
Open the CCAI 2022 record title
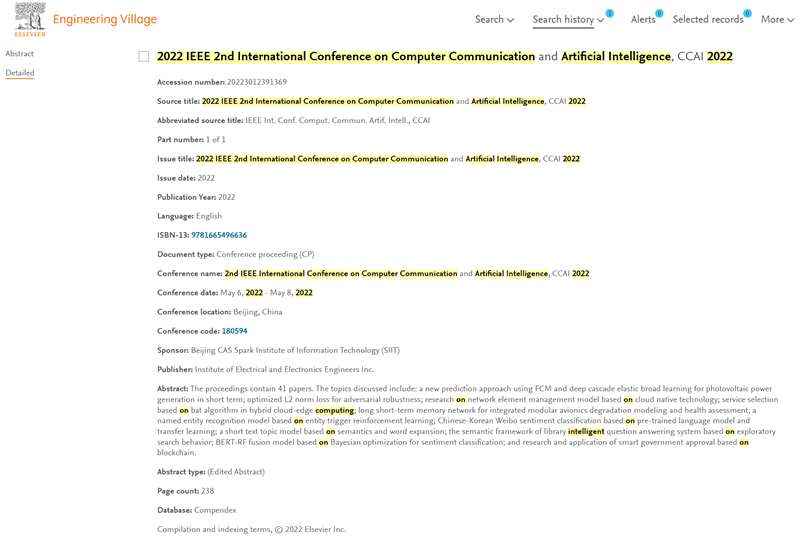[444, 56]
